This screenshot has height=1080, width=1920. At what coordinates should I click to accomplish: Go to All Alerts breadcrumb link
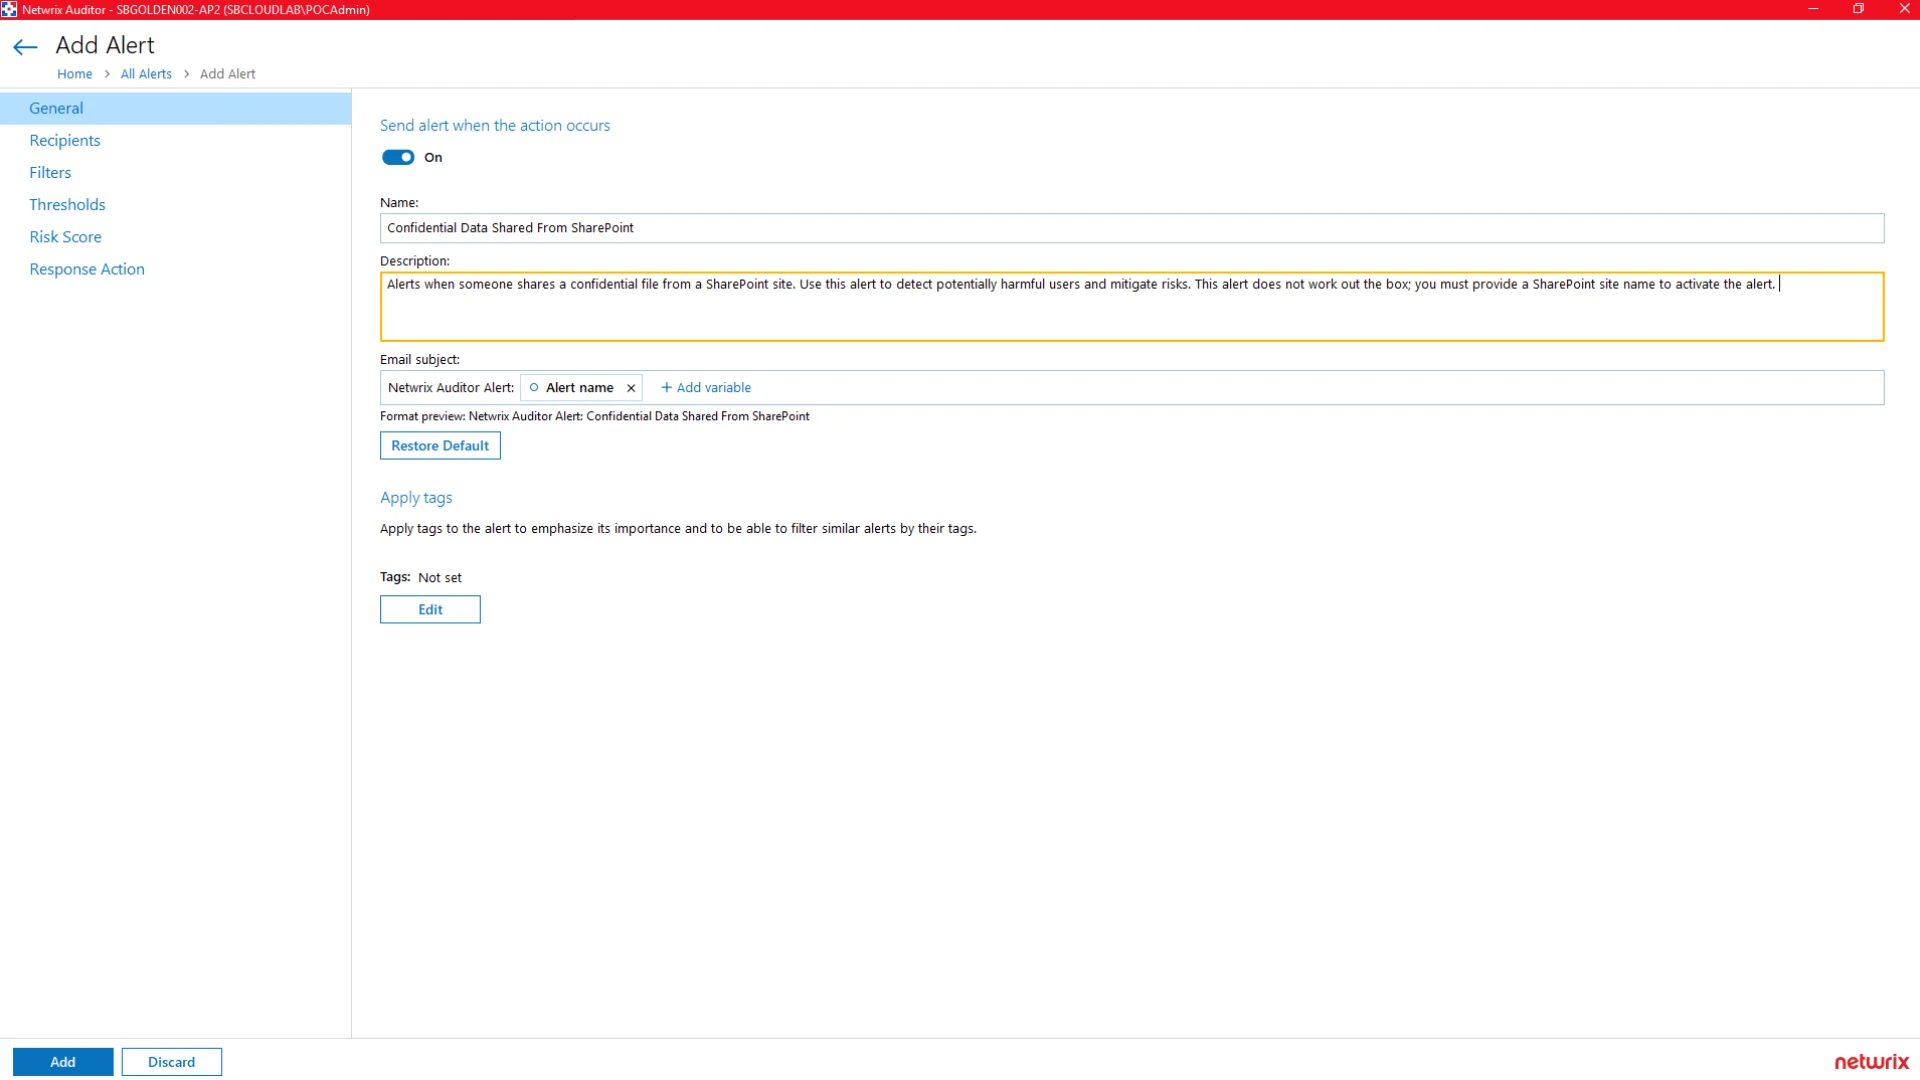pos(146,74)
